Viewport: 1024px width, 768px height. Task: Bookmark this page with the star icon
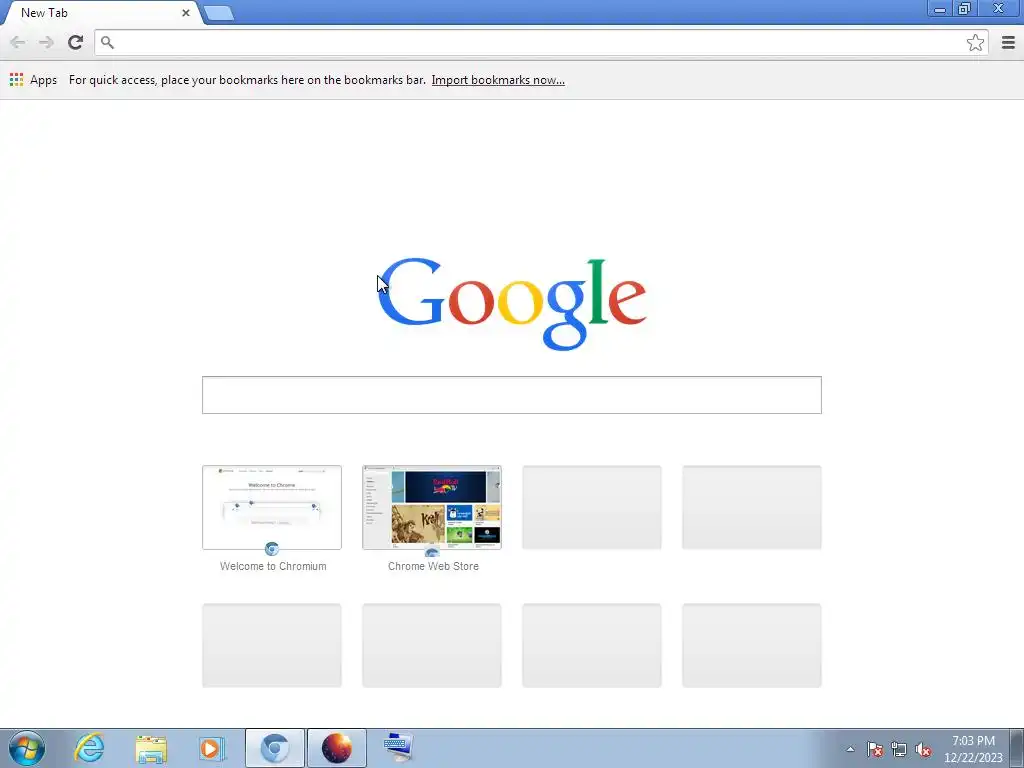[x=975, y=42]
